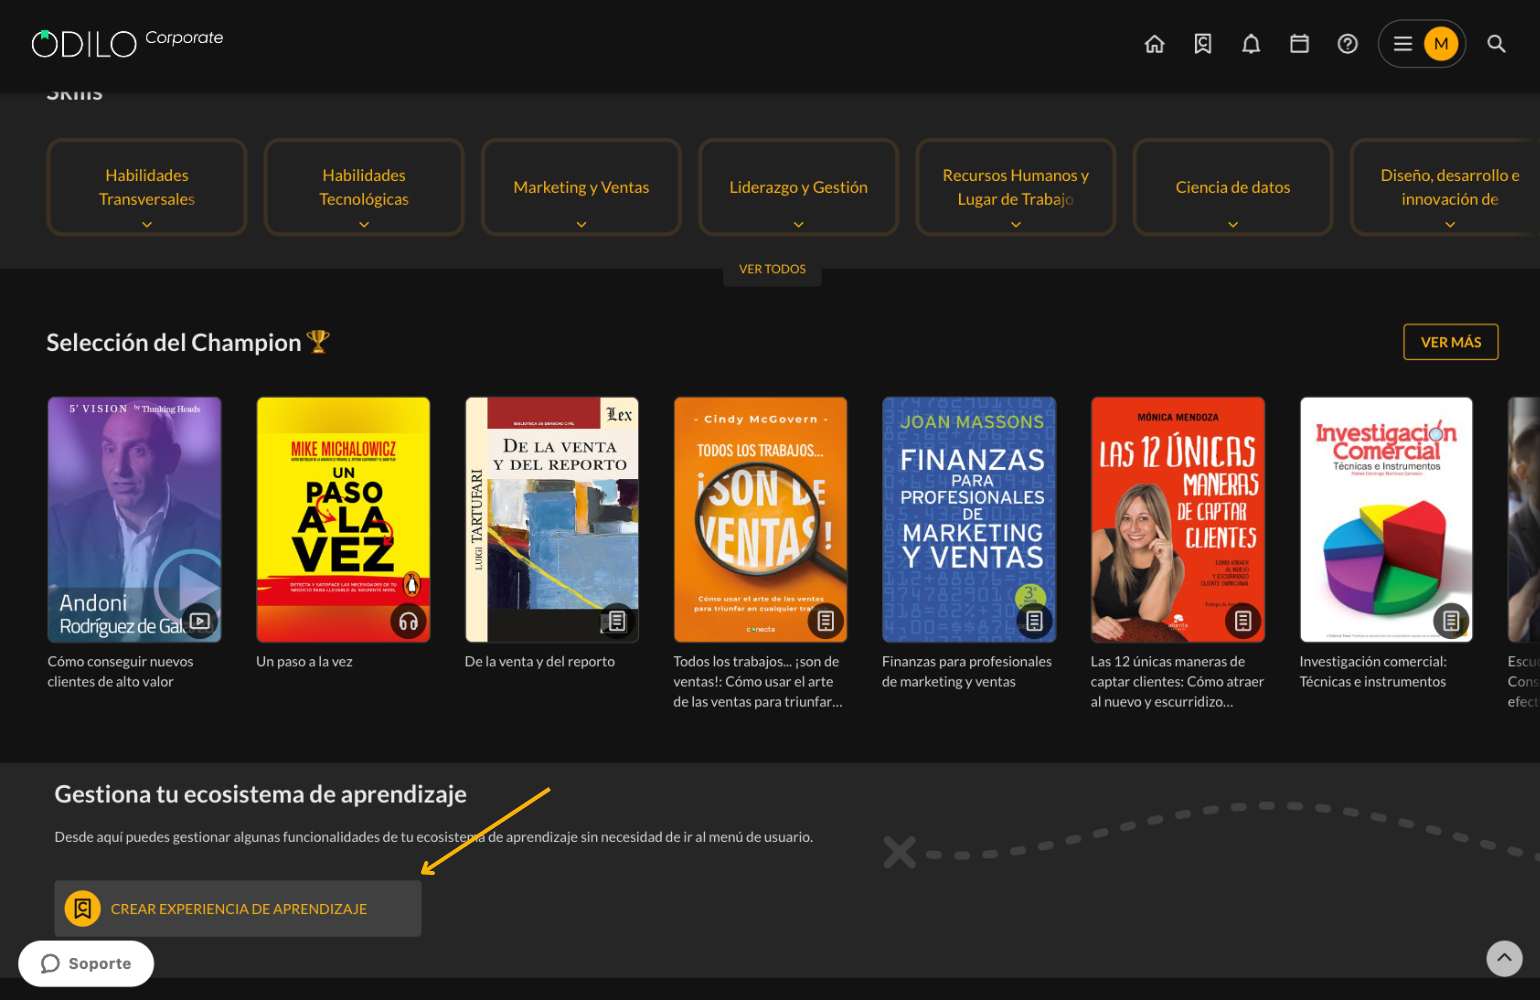Click the VER MÁS button
The image size is (1540, 1000).
(x=1450, y=342)
